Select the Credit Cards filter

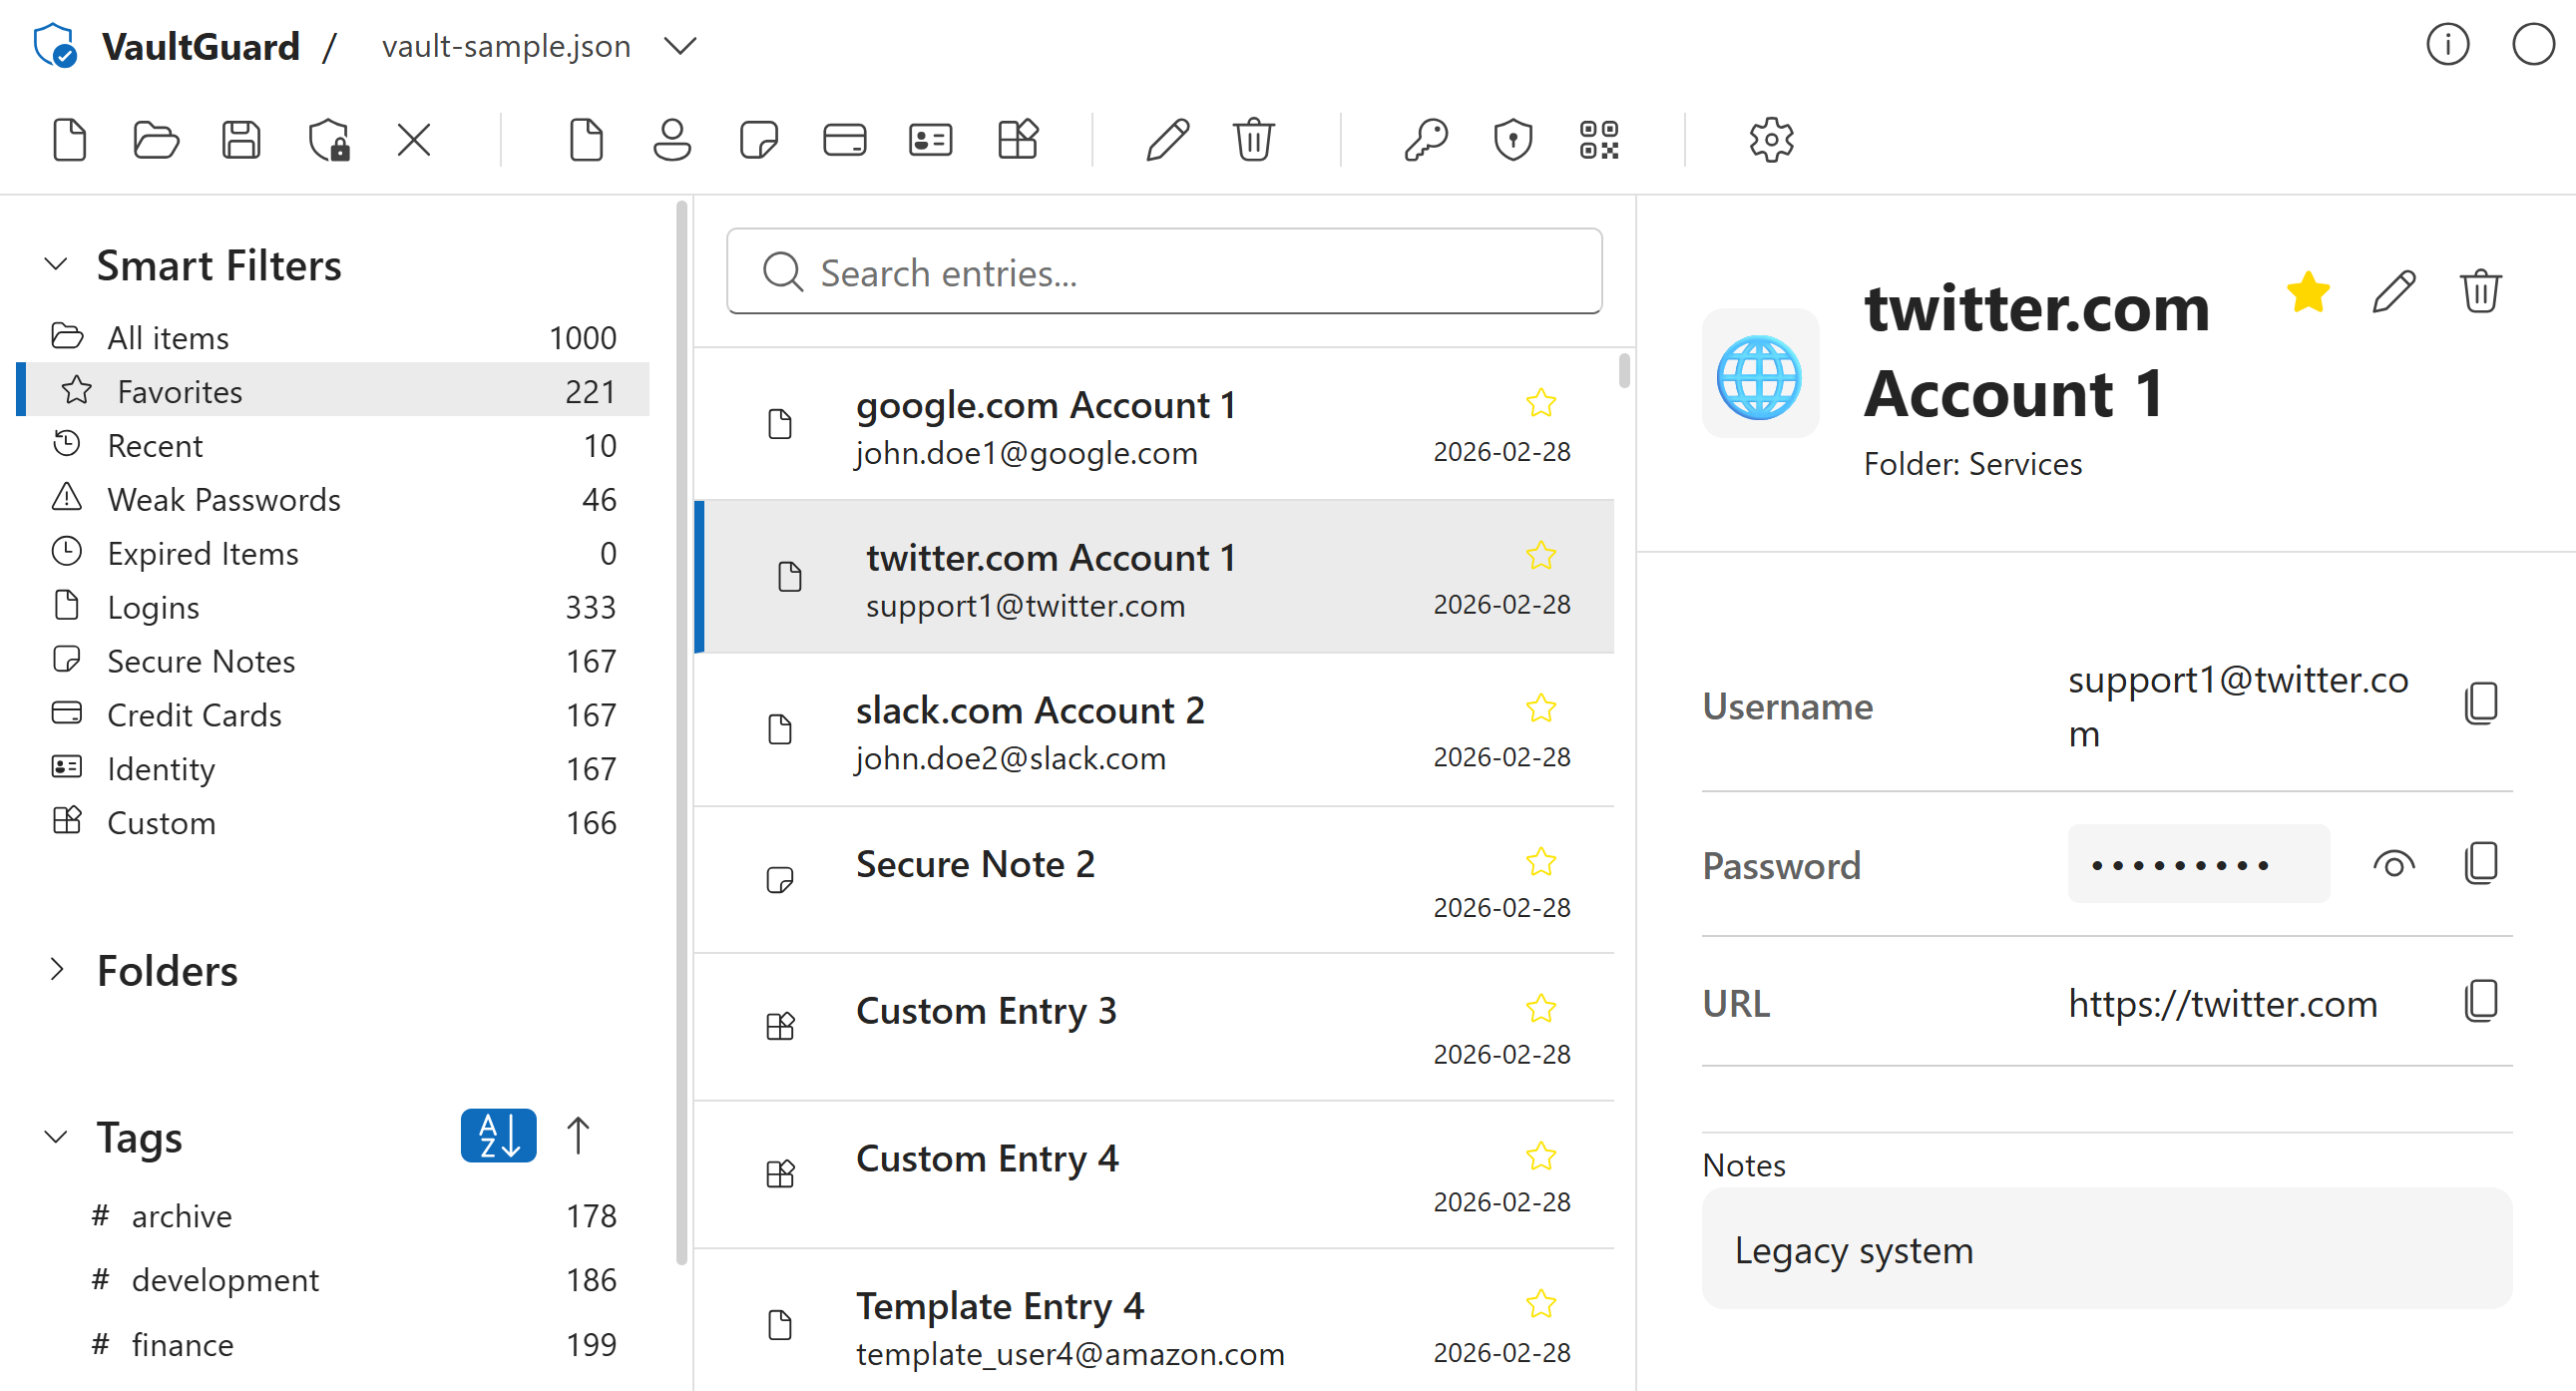pyautogui.click(x=194, y=715)
